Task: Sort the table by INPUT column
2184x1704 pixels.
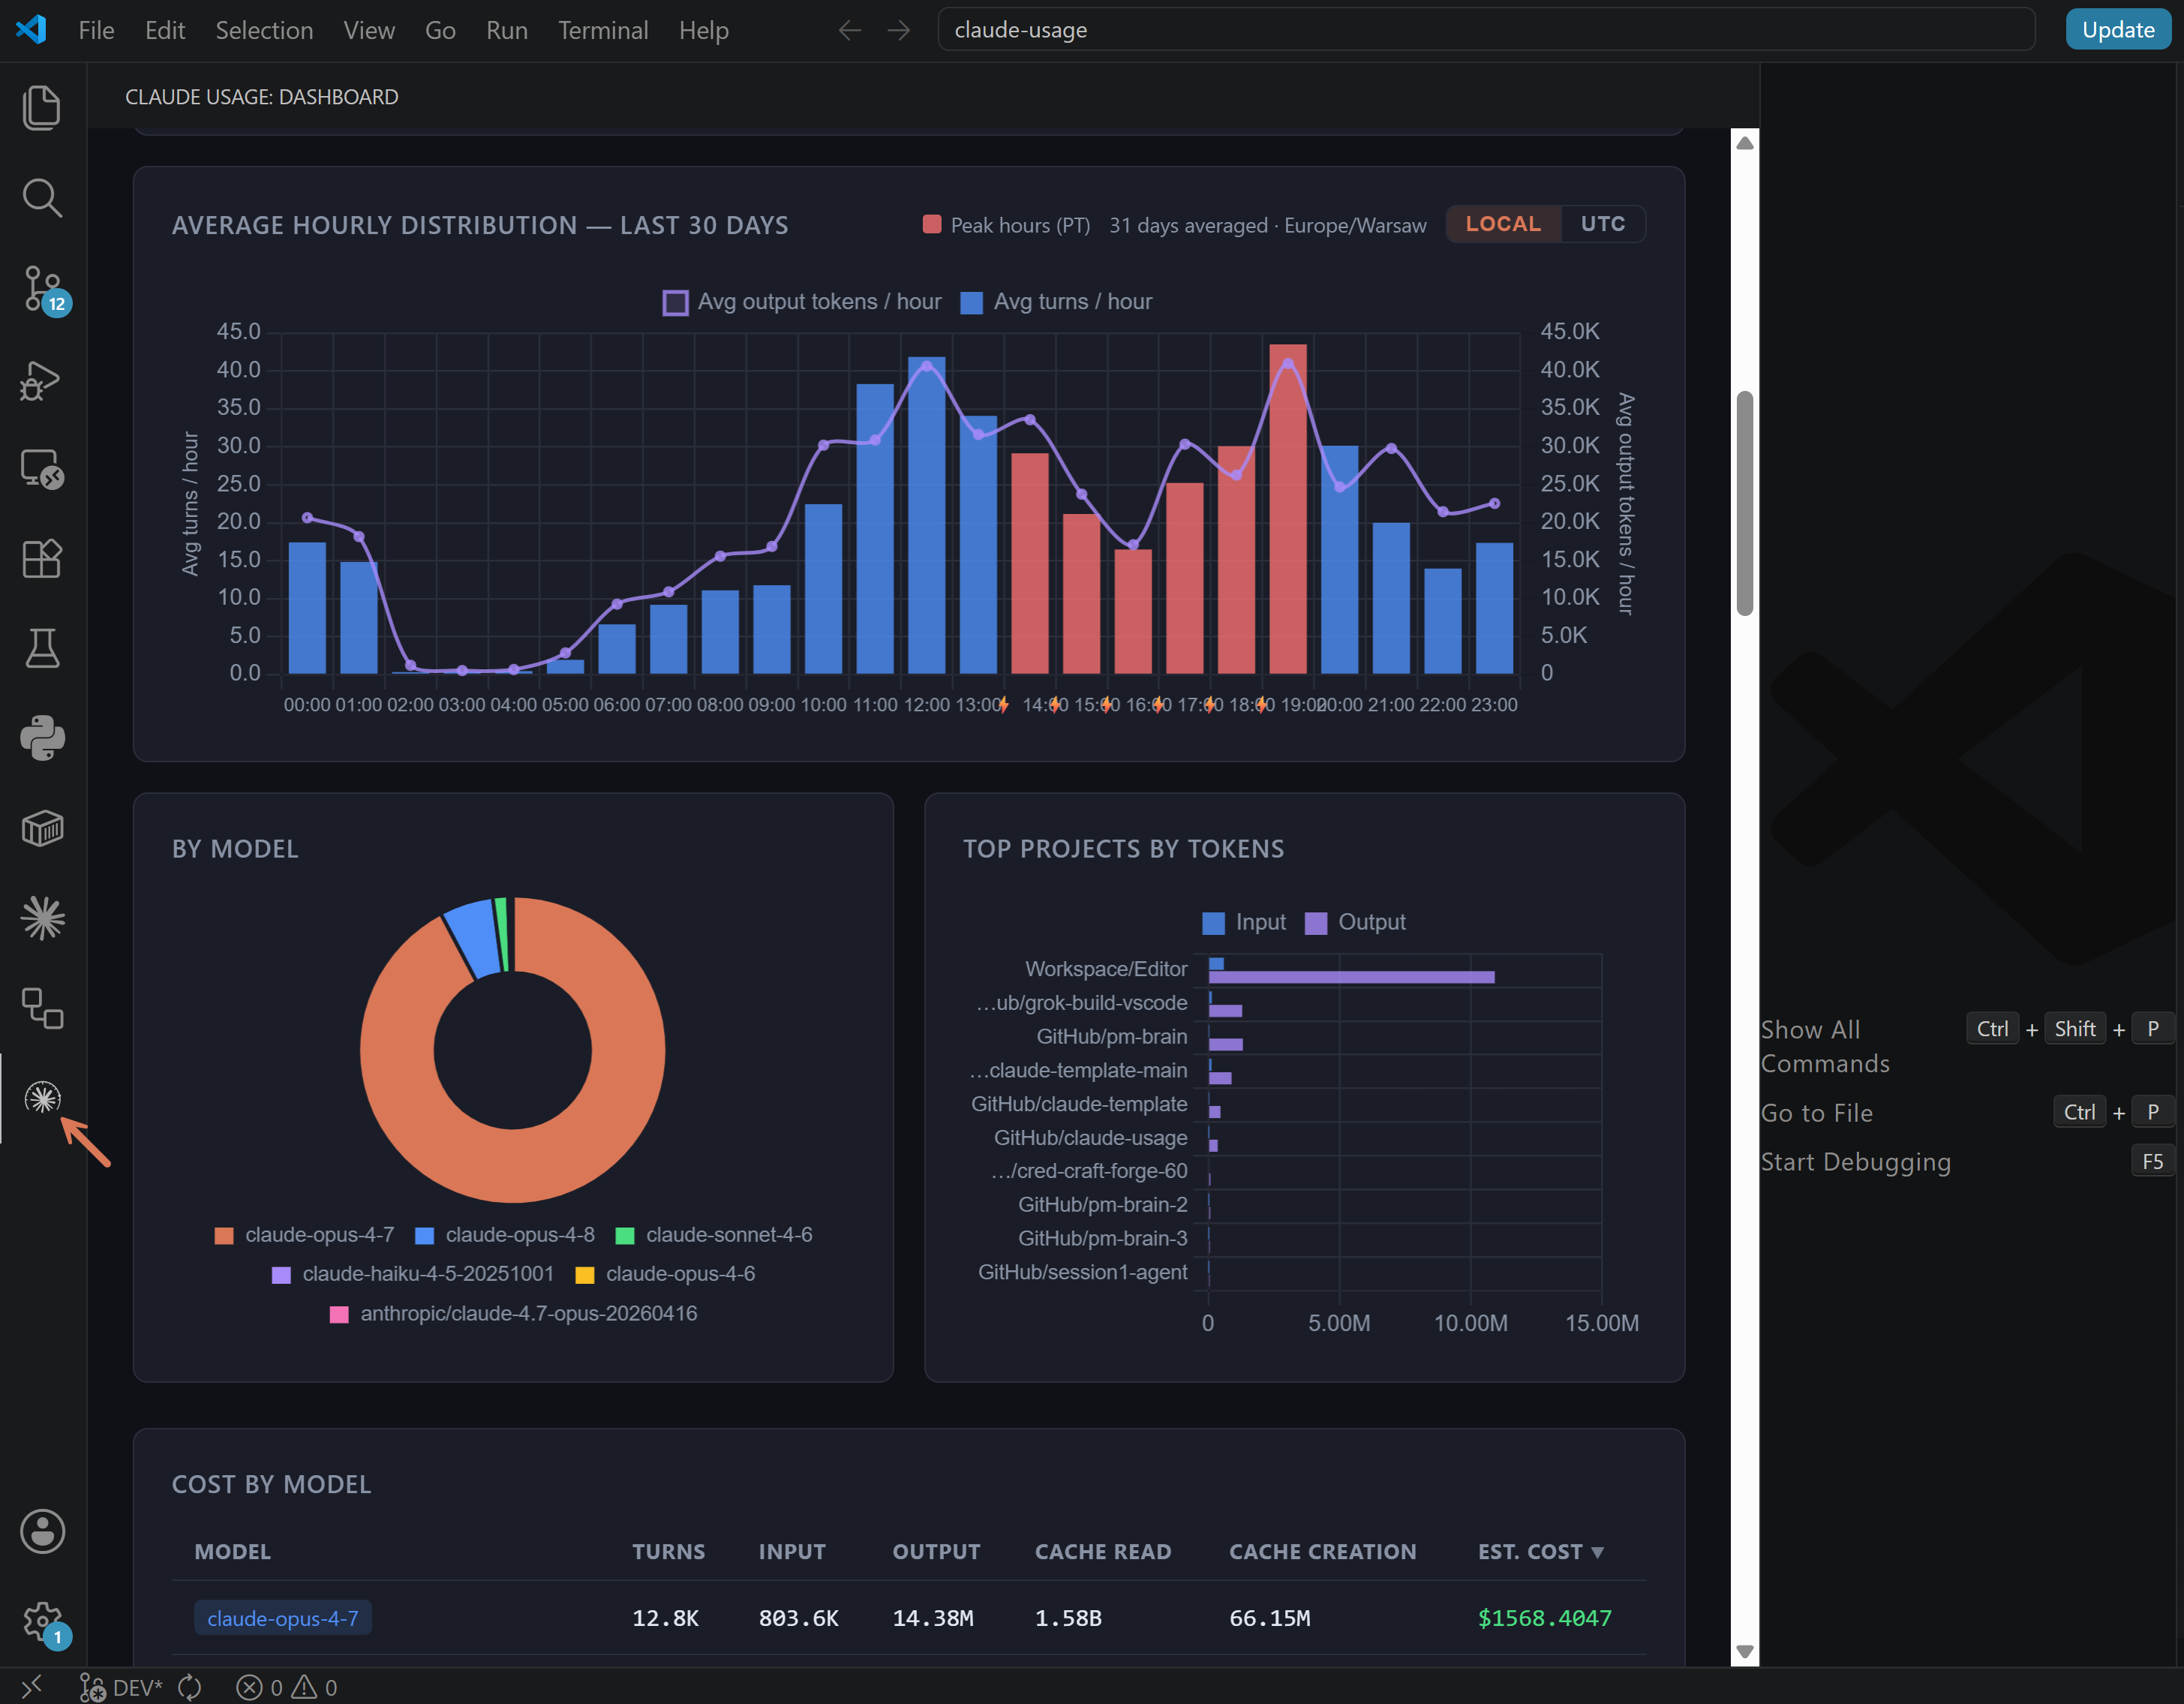Action: 792,1552
